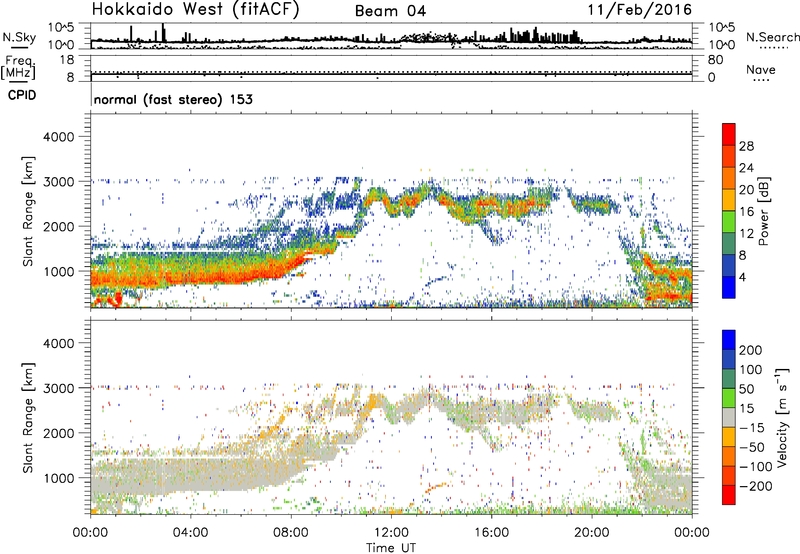Click the "Hokkaido West (fitACF)" plot title
This screenshot has height=554, width=800.
(x=195, y=10)
